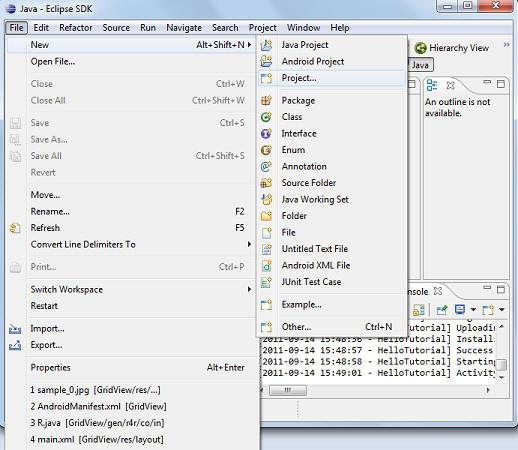The width and height of the screenshot is (518, 450).
Task: Open the Help menu
Action: [340, 28]
